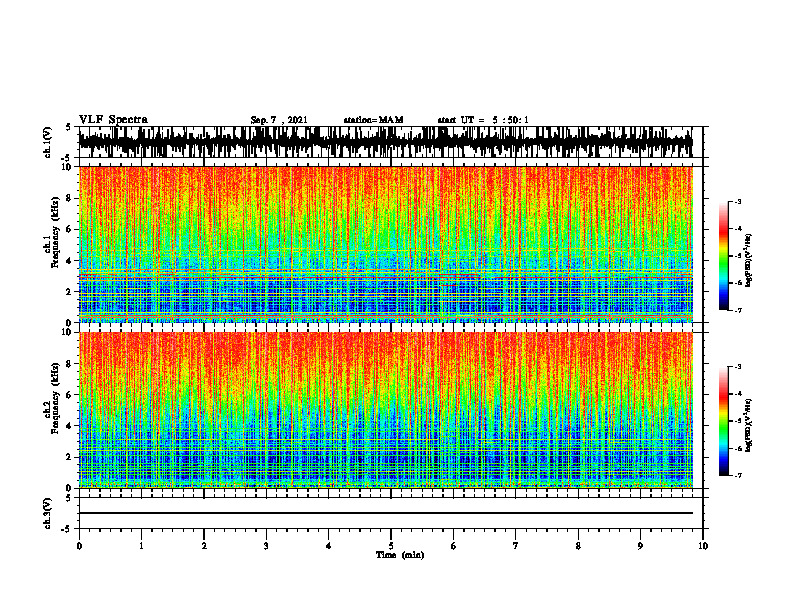Click the "Time (min)" x-axis label
The image size is (792, 612).
pyautogui.click(x=400, y=555)
